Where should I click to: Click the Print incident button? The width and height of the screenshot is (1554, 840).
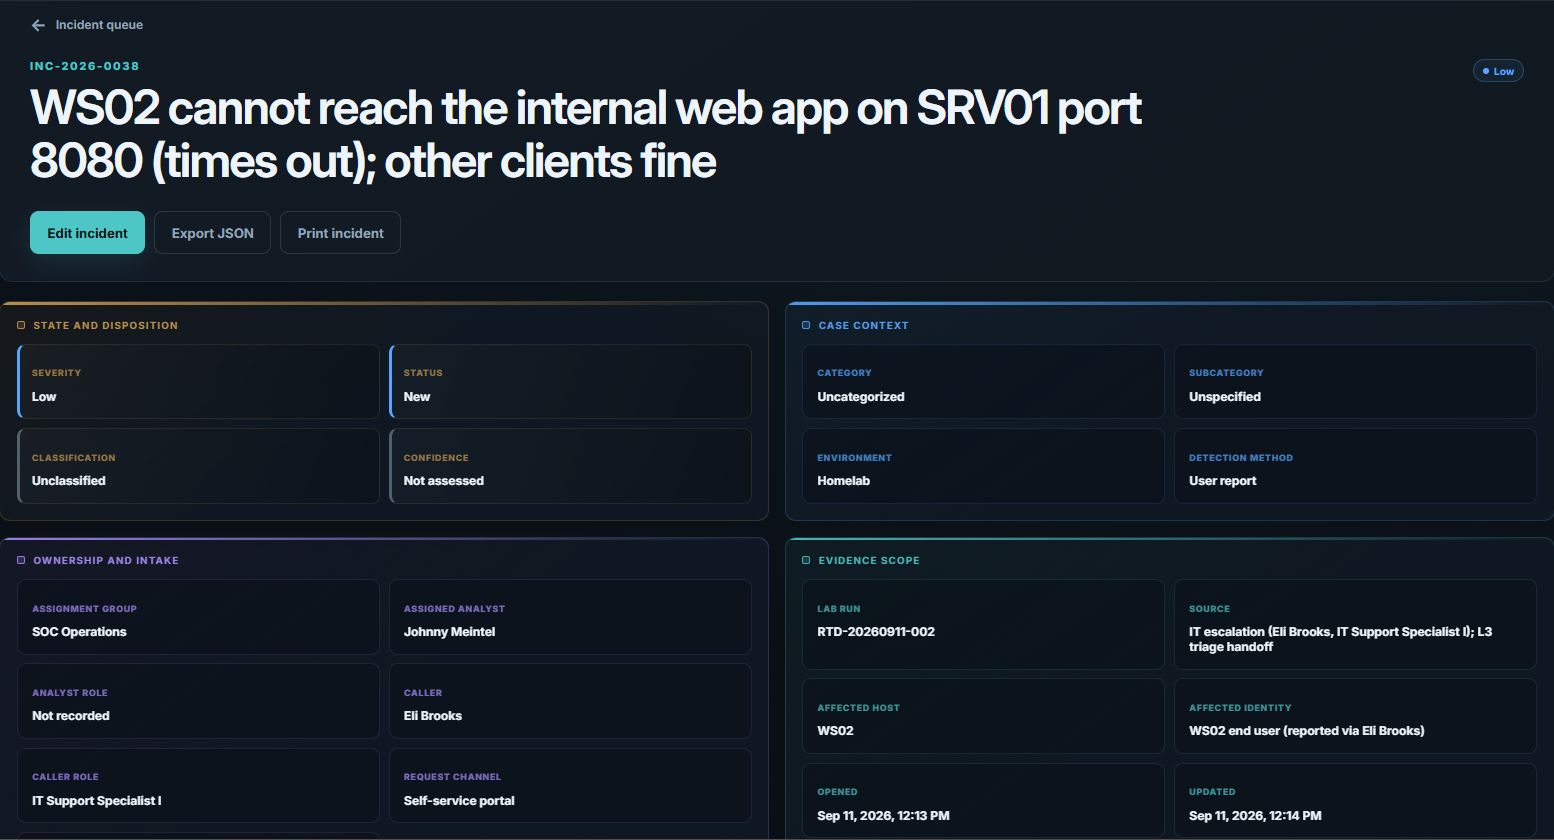[x=340, y=232]
